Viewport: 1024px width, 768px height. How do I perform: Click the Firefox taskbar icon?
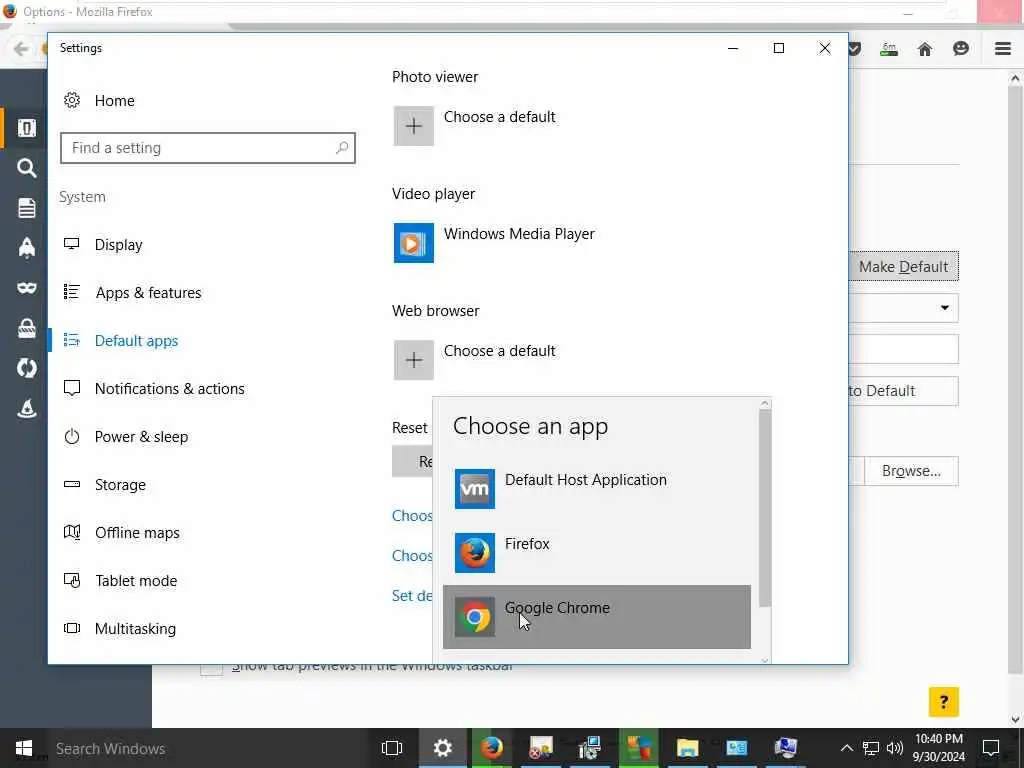tap(491, 748)
